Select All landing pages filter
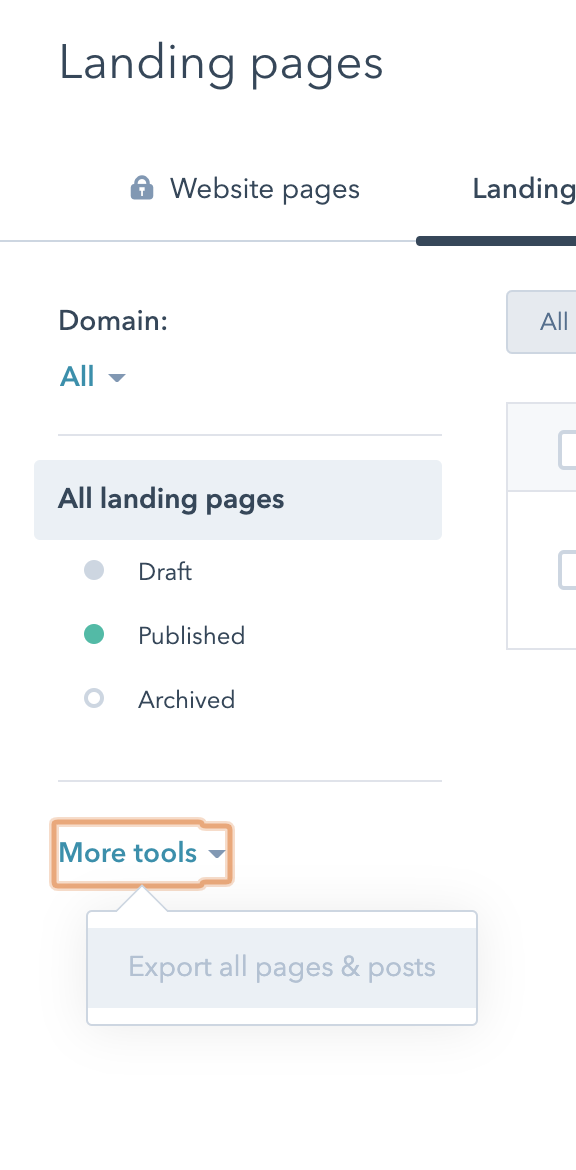Viewport: 576px width, 1170px height. [238, 499]
